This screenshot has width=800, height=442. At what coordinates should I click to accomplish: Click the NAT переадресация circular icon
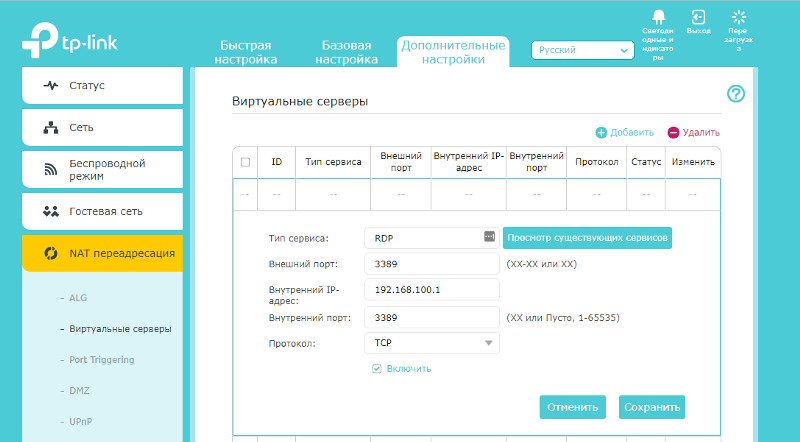(51, 253)
